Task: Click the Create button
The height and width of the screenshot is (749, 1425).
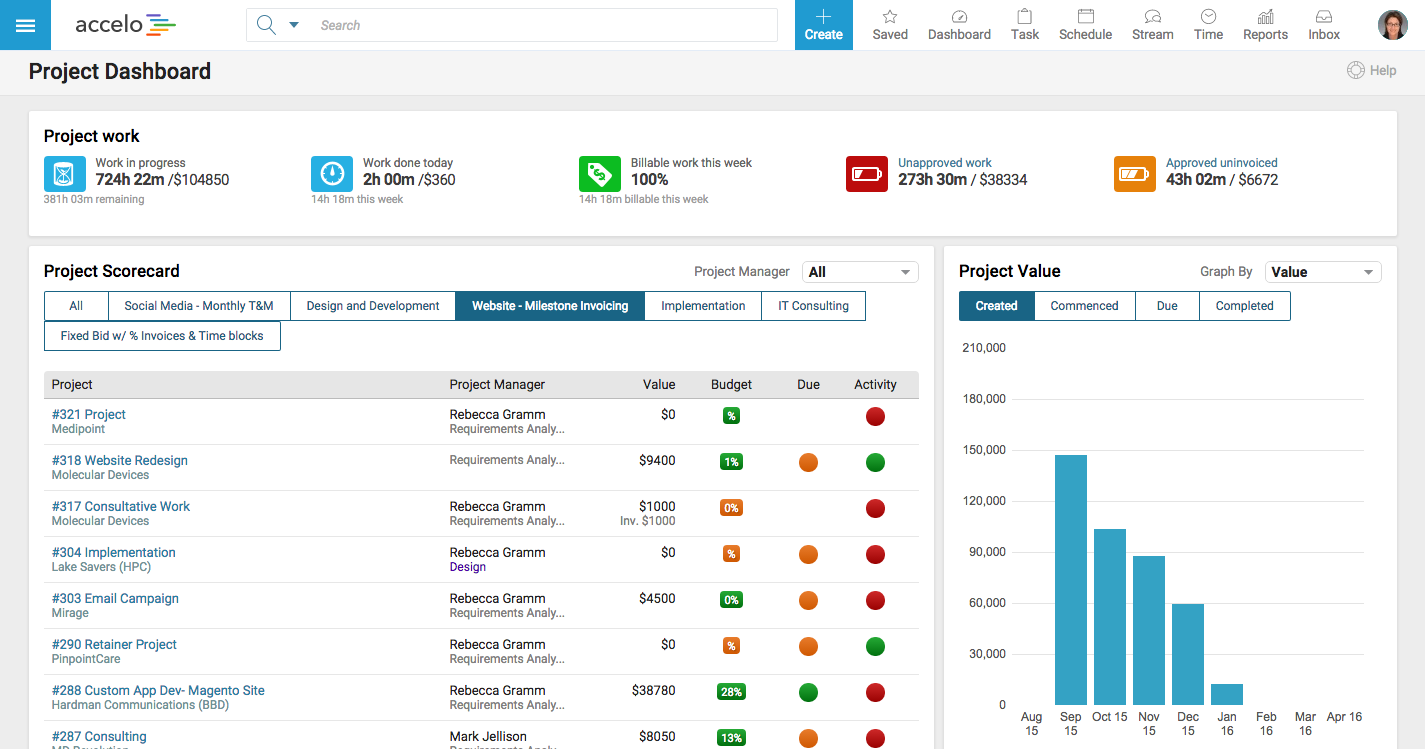Action: [823, 25]
